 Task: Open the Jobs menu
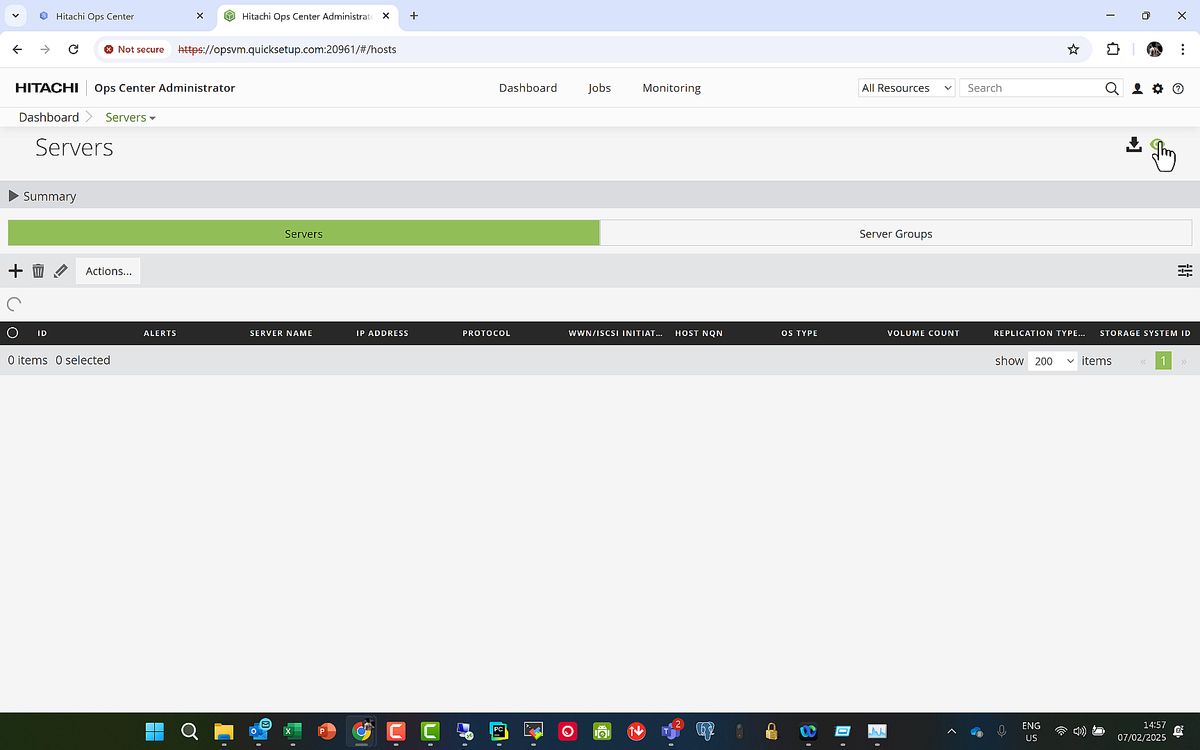click(x=599, y=88)
